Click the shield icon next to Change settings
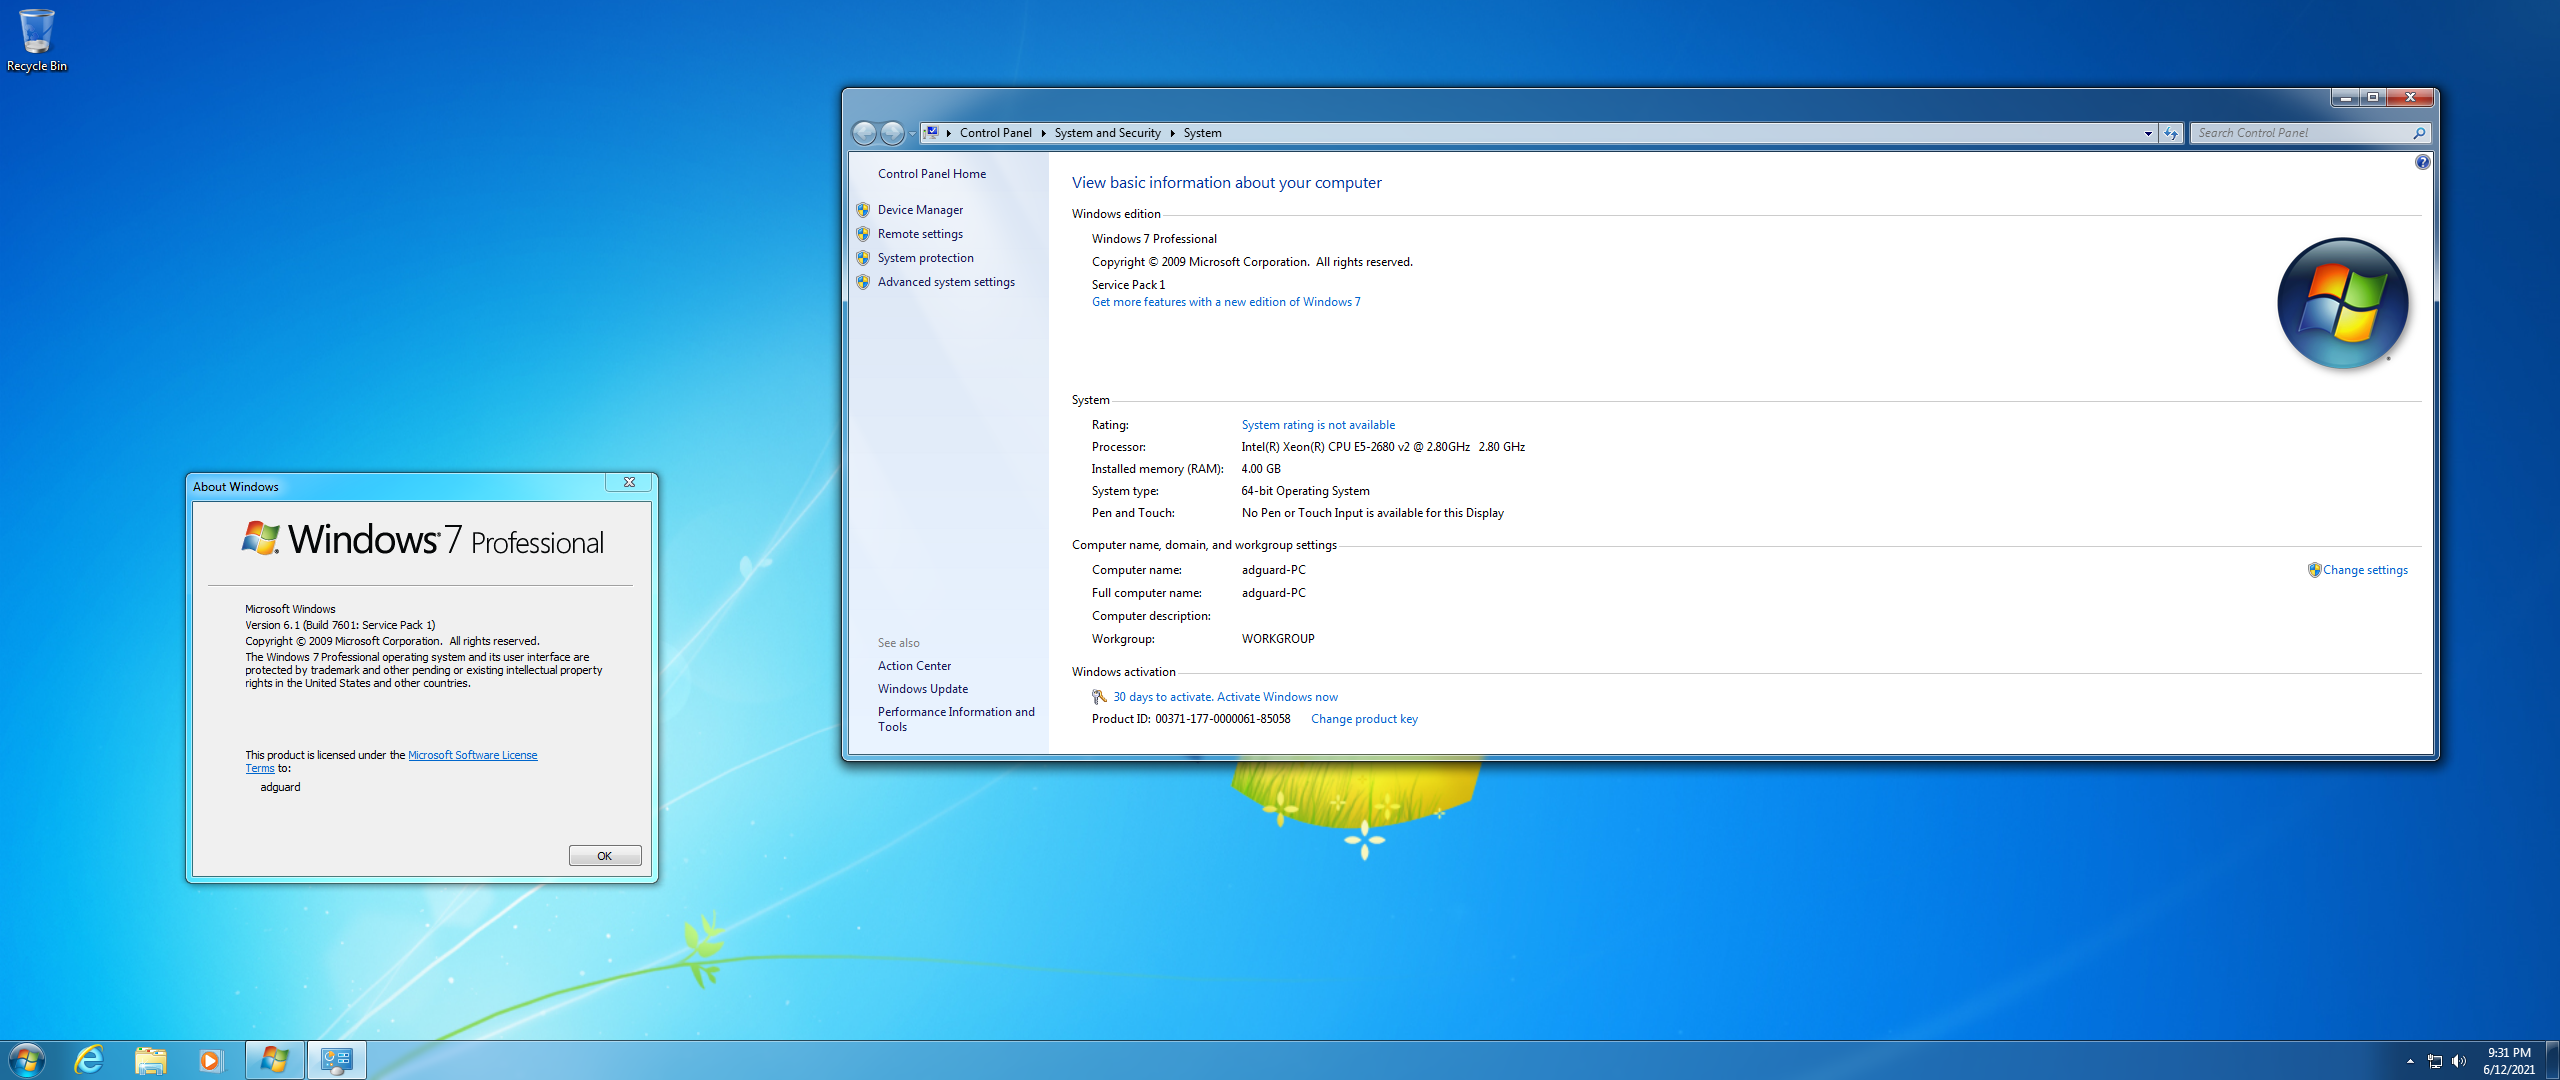 click(x=2314, y=570)
